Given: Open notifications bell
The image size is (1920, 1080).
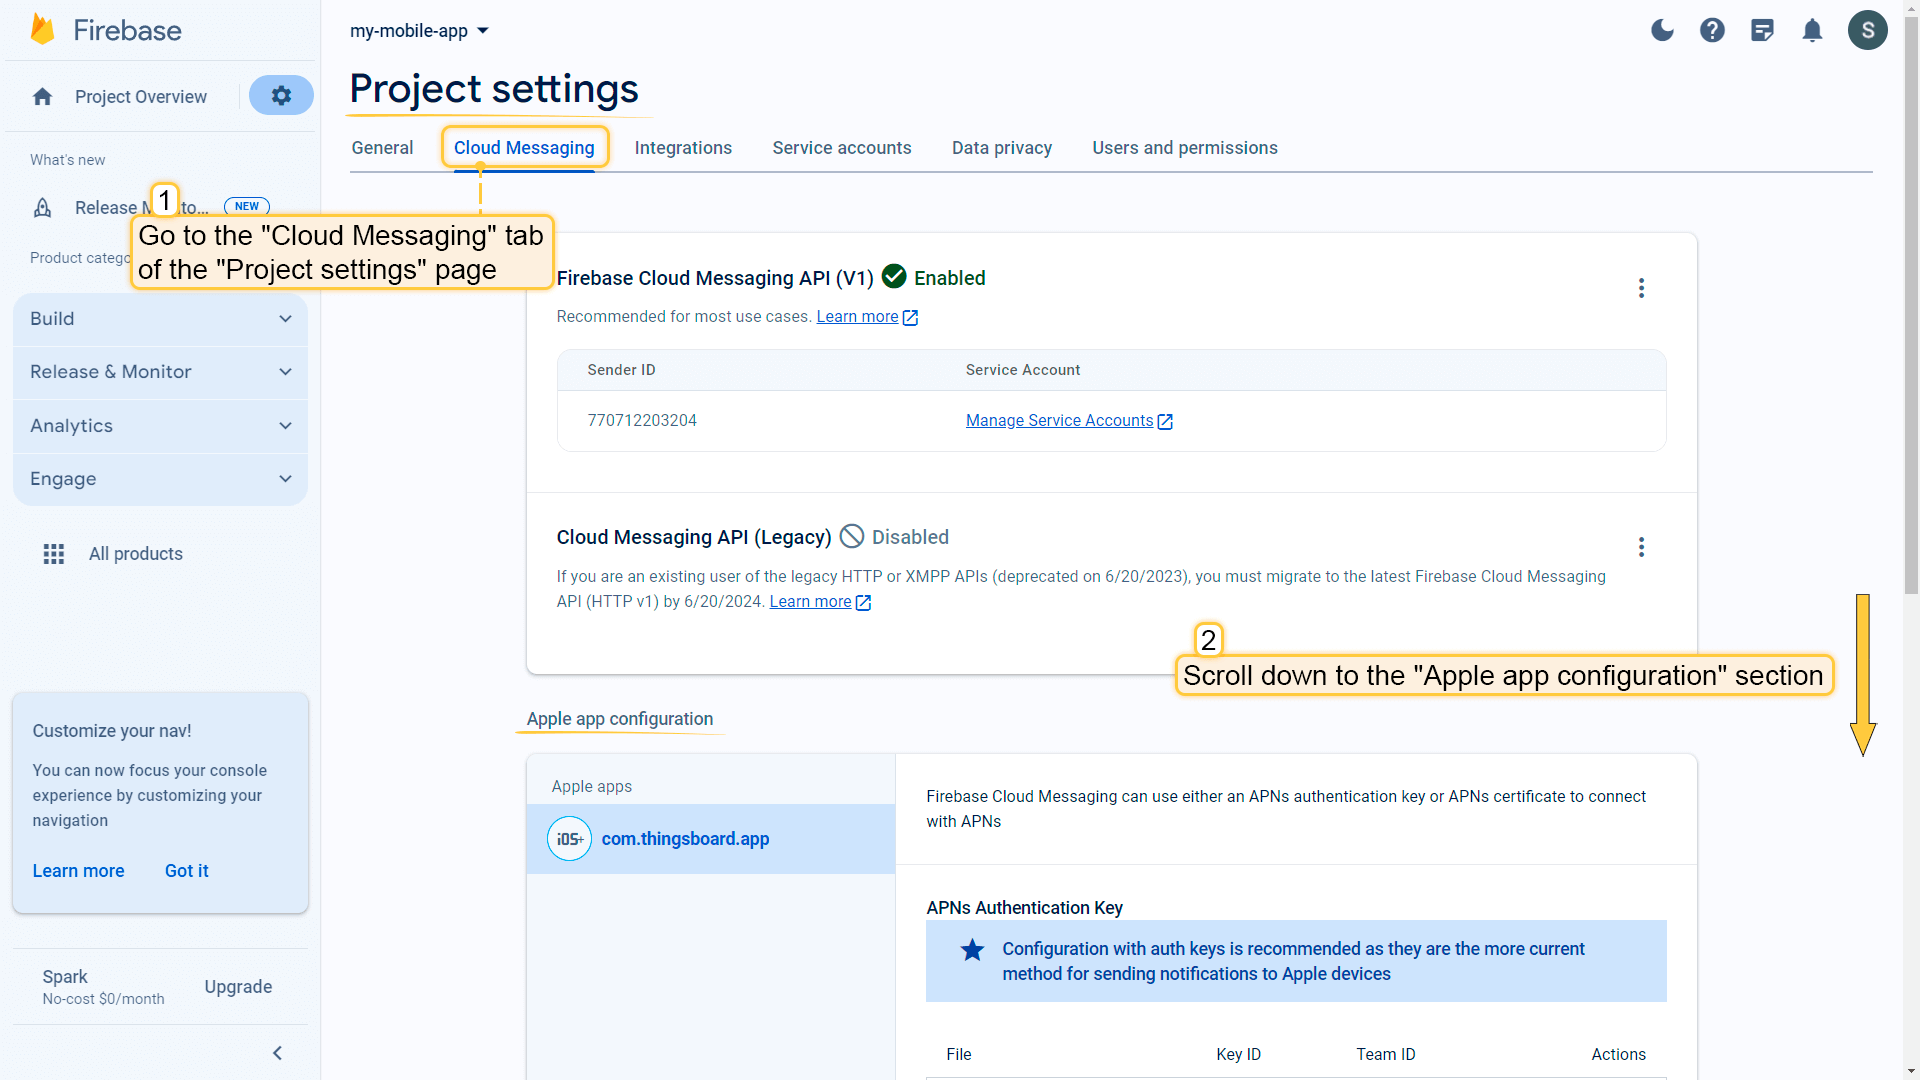Looking at the screenshot, I should (1812, 30).
